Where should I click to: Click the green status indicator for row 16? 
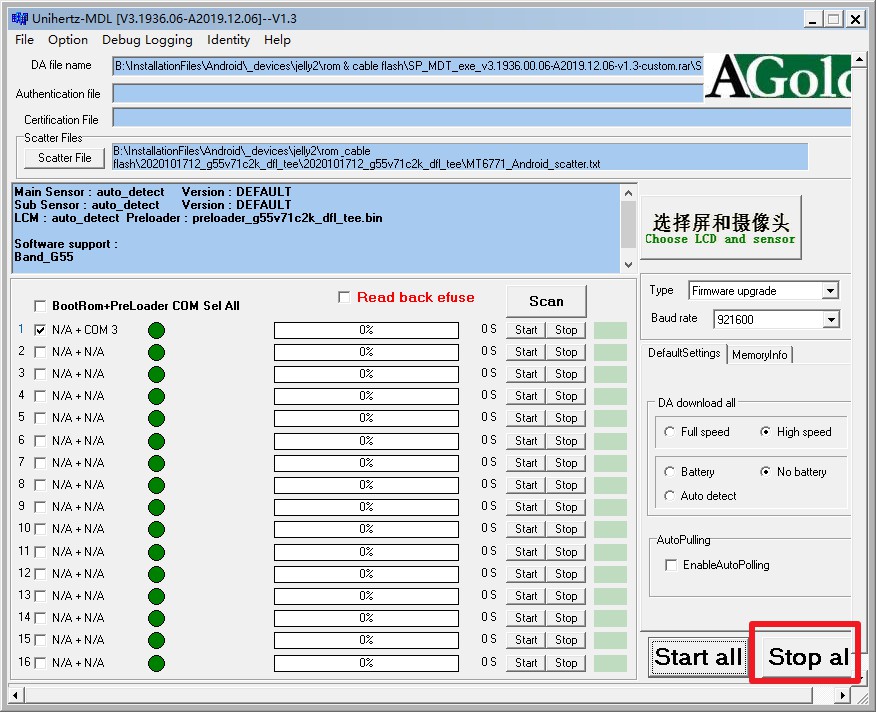156,663
